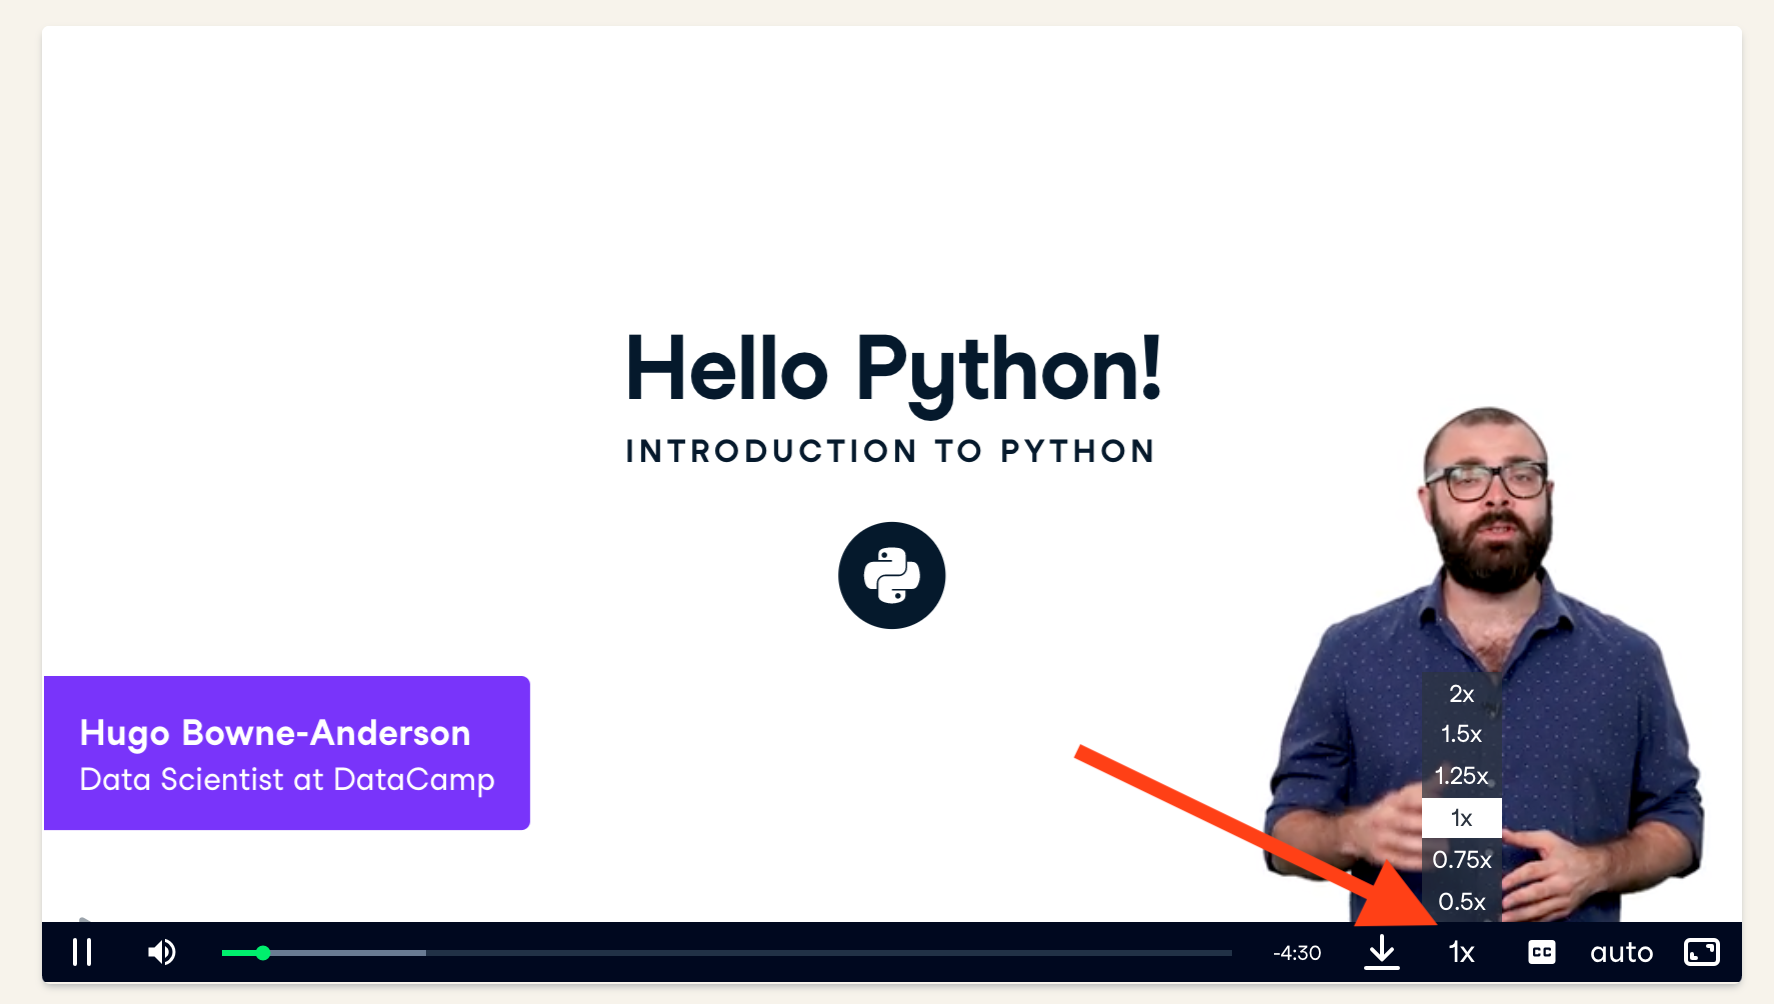Set playback speed to 1.25x
Image resolution: width=1774 pixels, height=1004 pixels.
point(1461,776)
